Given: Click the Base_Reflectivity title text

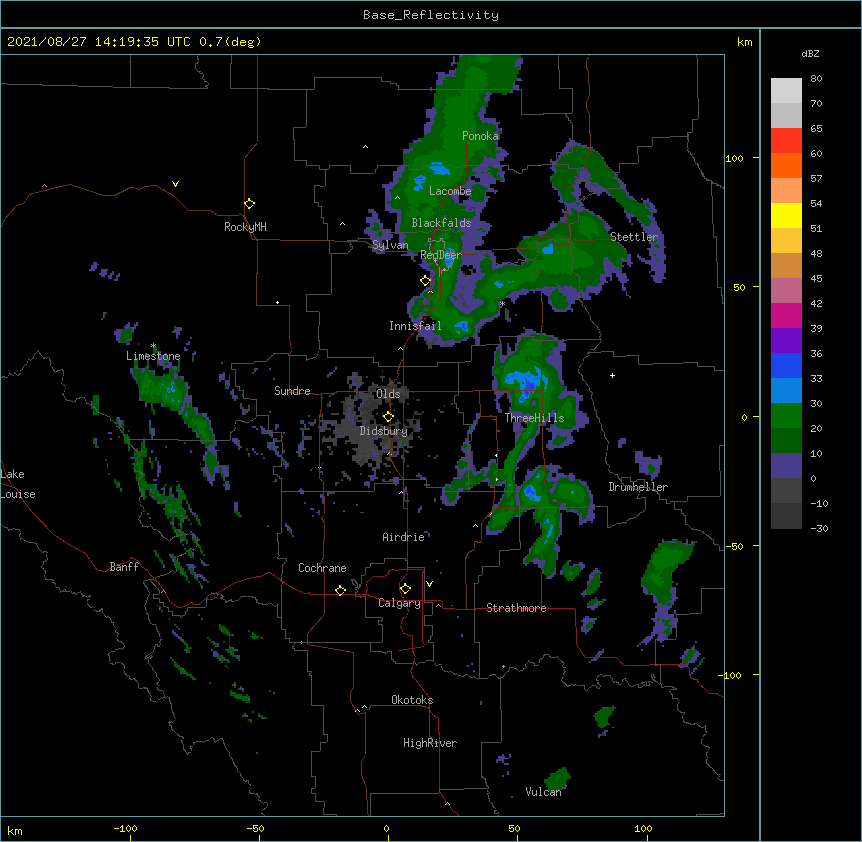Looking at the screenshot, I should point(431,15).
